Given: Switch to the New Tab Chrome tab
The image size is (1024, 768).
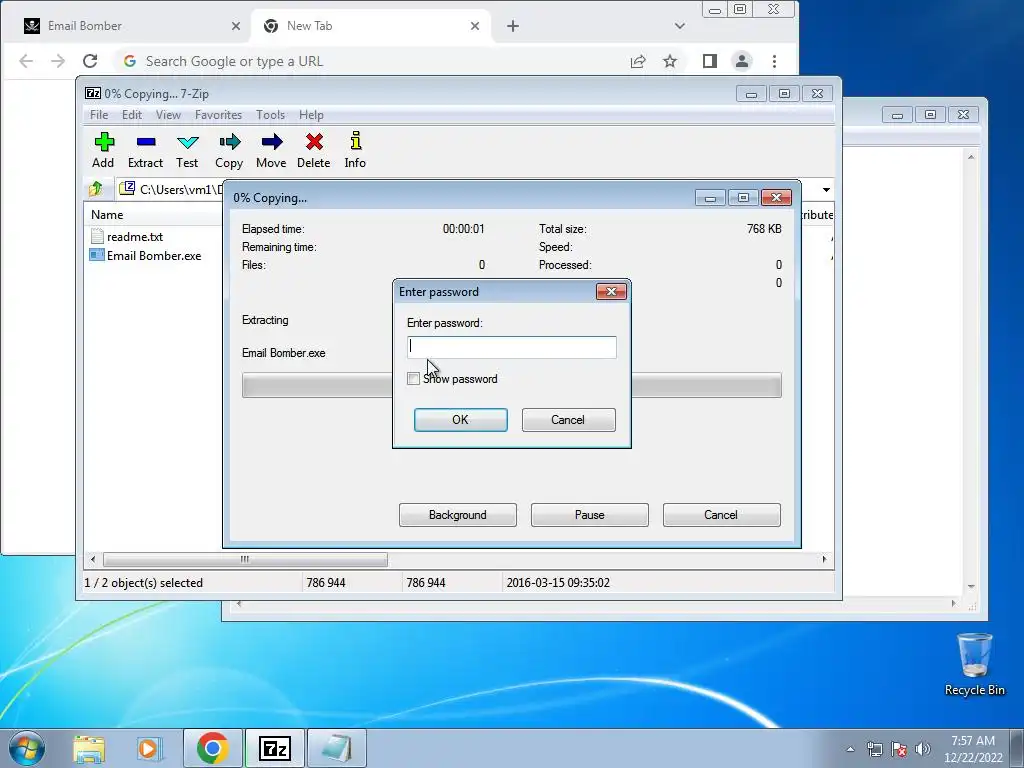Looking at the screenshot, I should click(370, 26).
